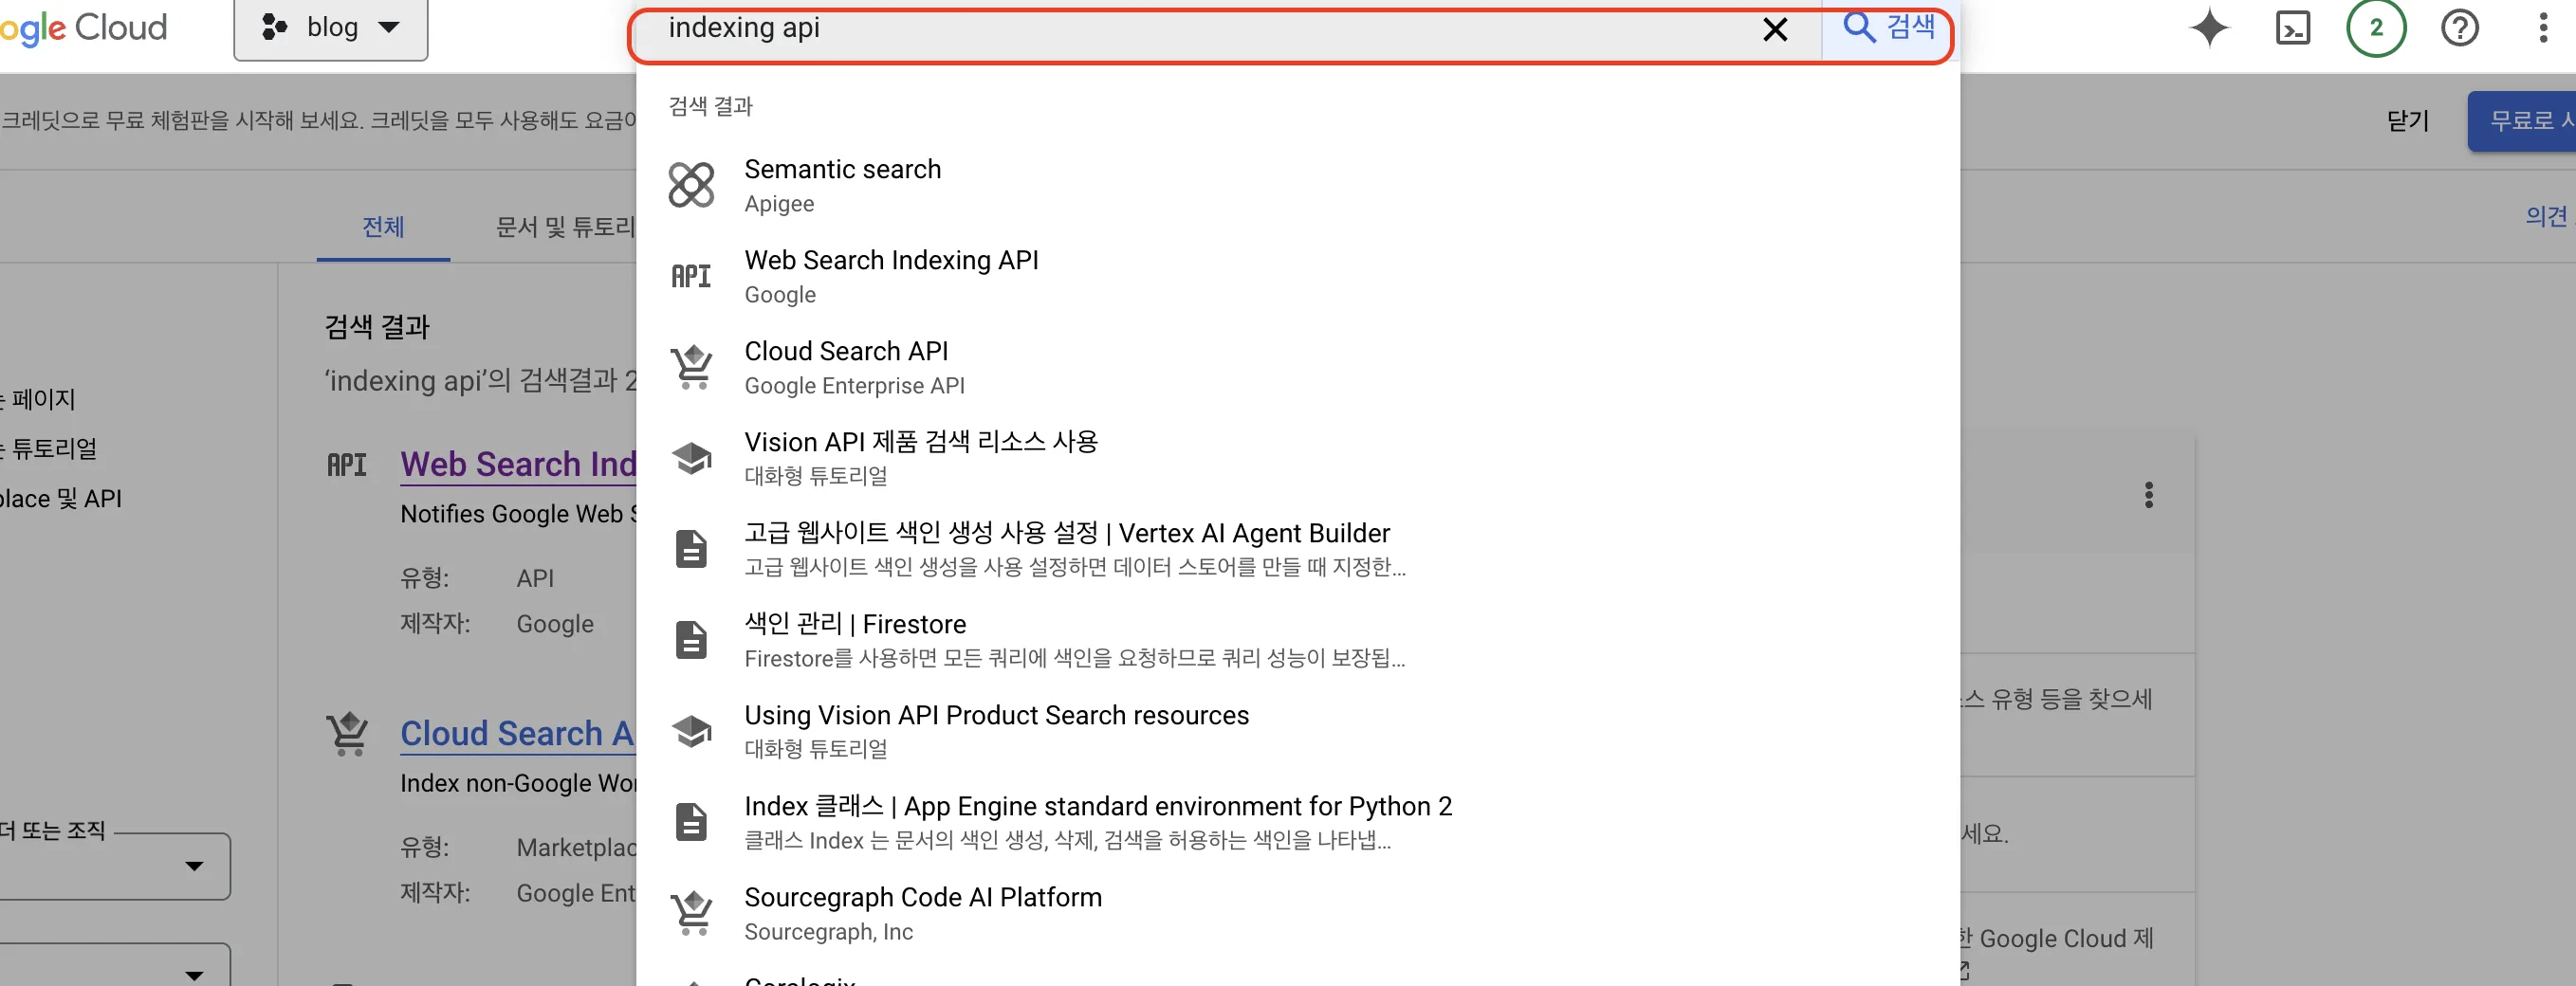Click the 검색 magnifier search button
The height and width of the screenshot is (986, 2576).
[1888, 28]
